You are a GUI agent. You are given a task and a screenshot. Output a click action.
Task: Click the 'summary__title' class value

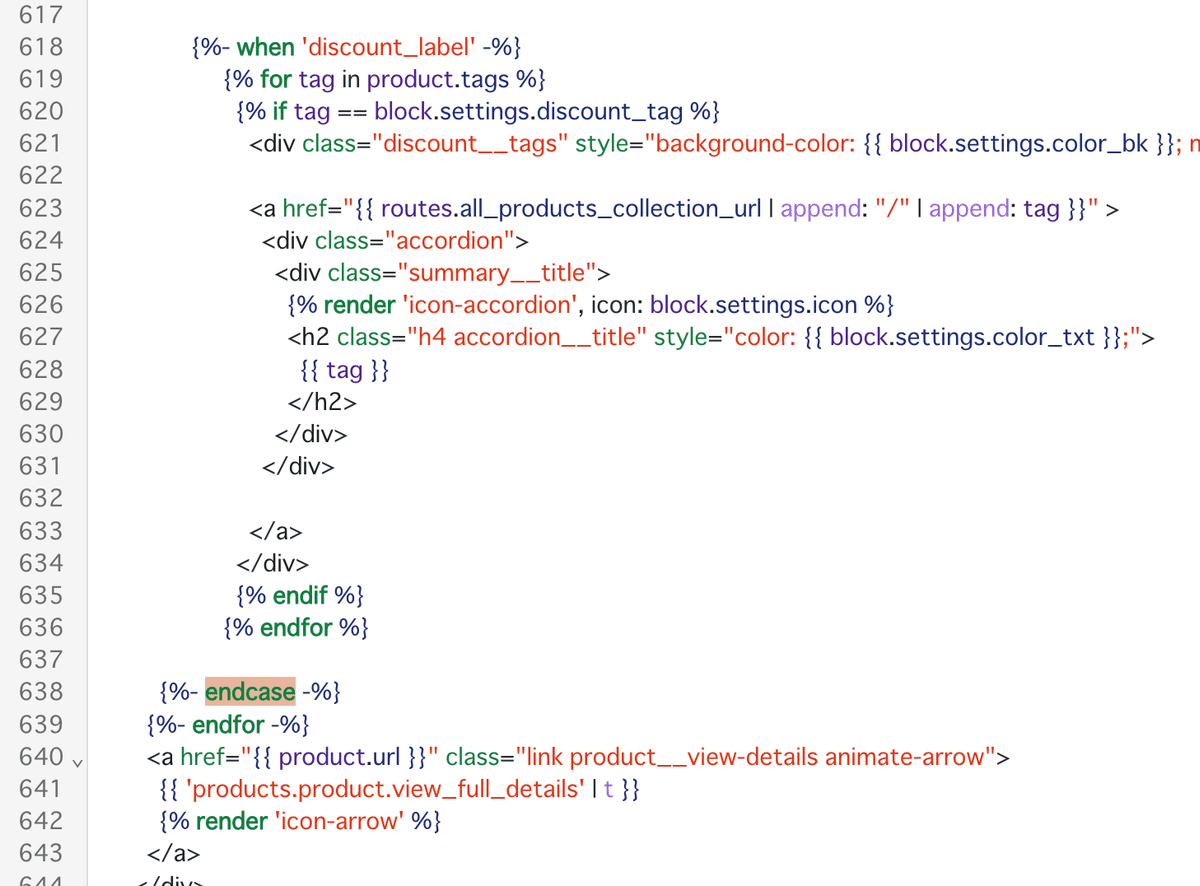pos(497,273)
